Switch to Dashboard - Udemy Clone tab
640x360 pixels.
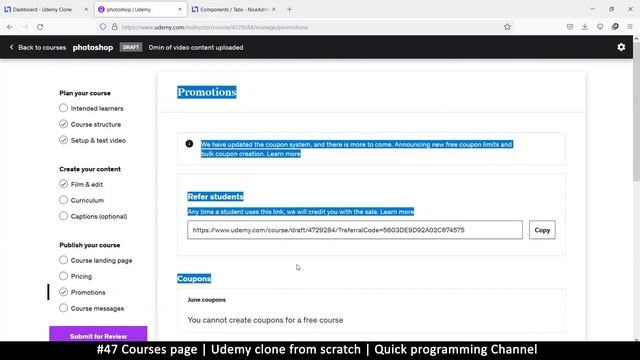[42, 9]
